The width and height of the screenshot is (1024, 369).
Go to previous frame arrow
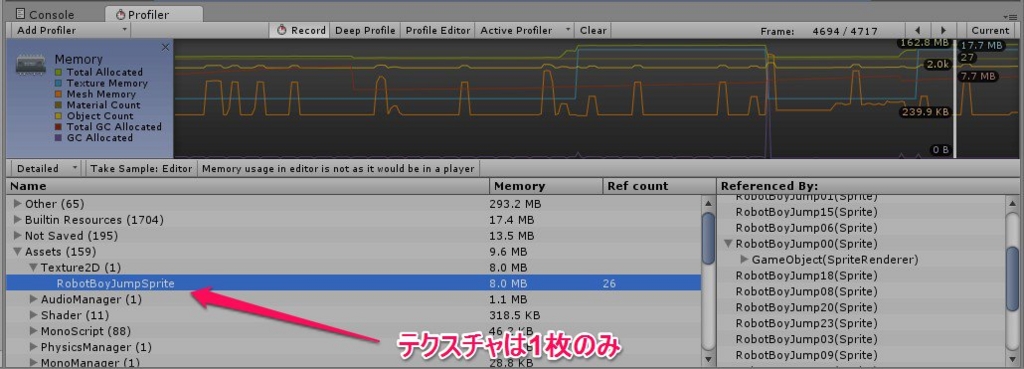tap(918, 30)
